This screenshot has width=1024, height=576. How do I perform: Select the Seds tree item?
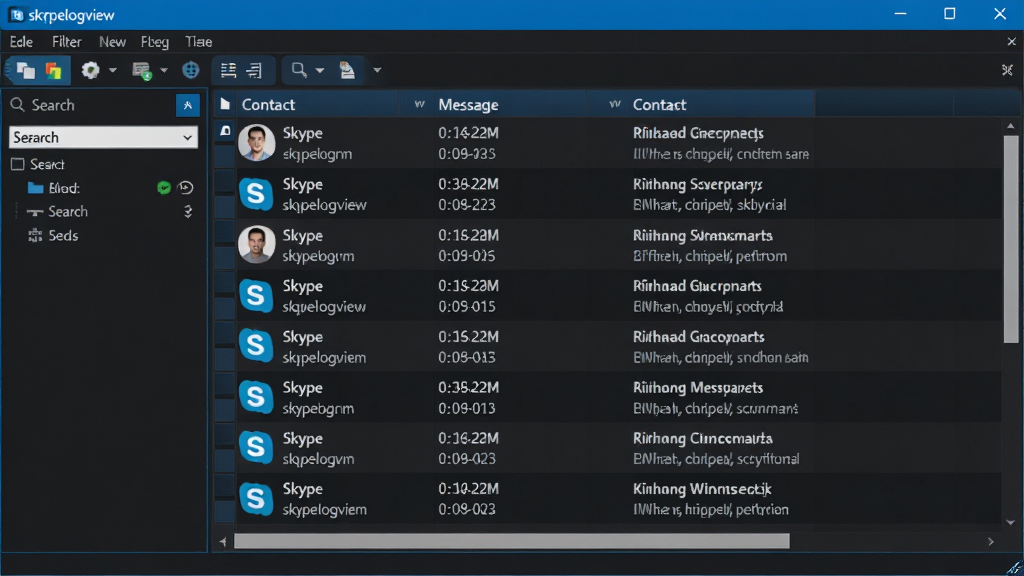63,236
